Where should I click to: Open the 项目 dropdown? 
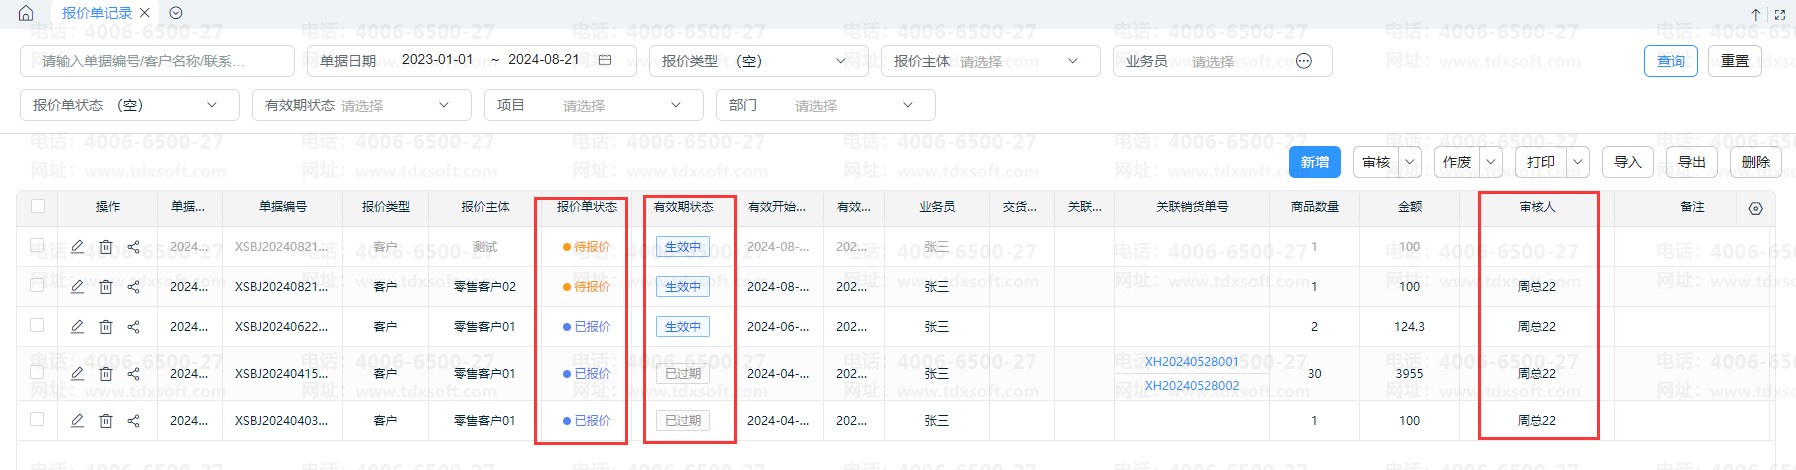pyautogui.click(x=594, y=105)
